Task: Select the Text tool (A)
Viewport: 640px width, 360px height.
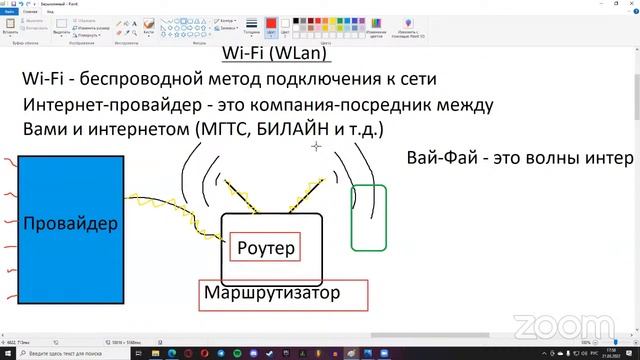Action: (x=134, y=24)
